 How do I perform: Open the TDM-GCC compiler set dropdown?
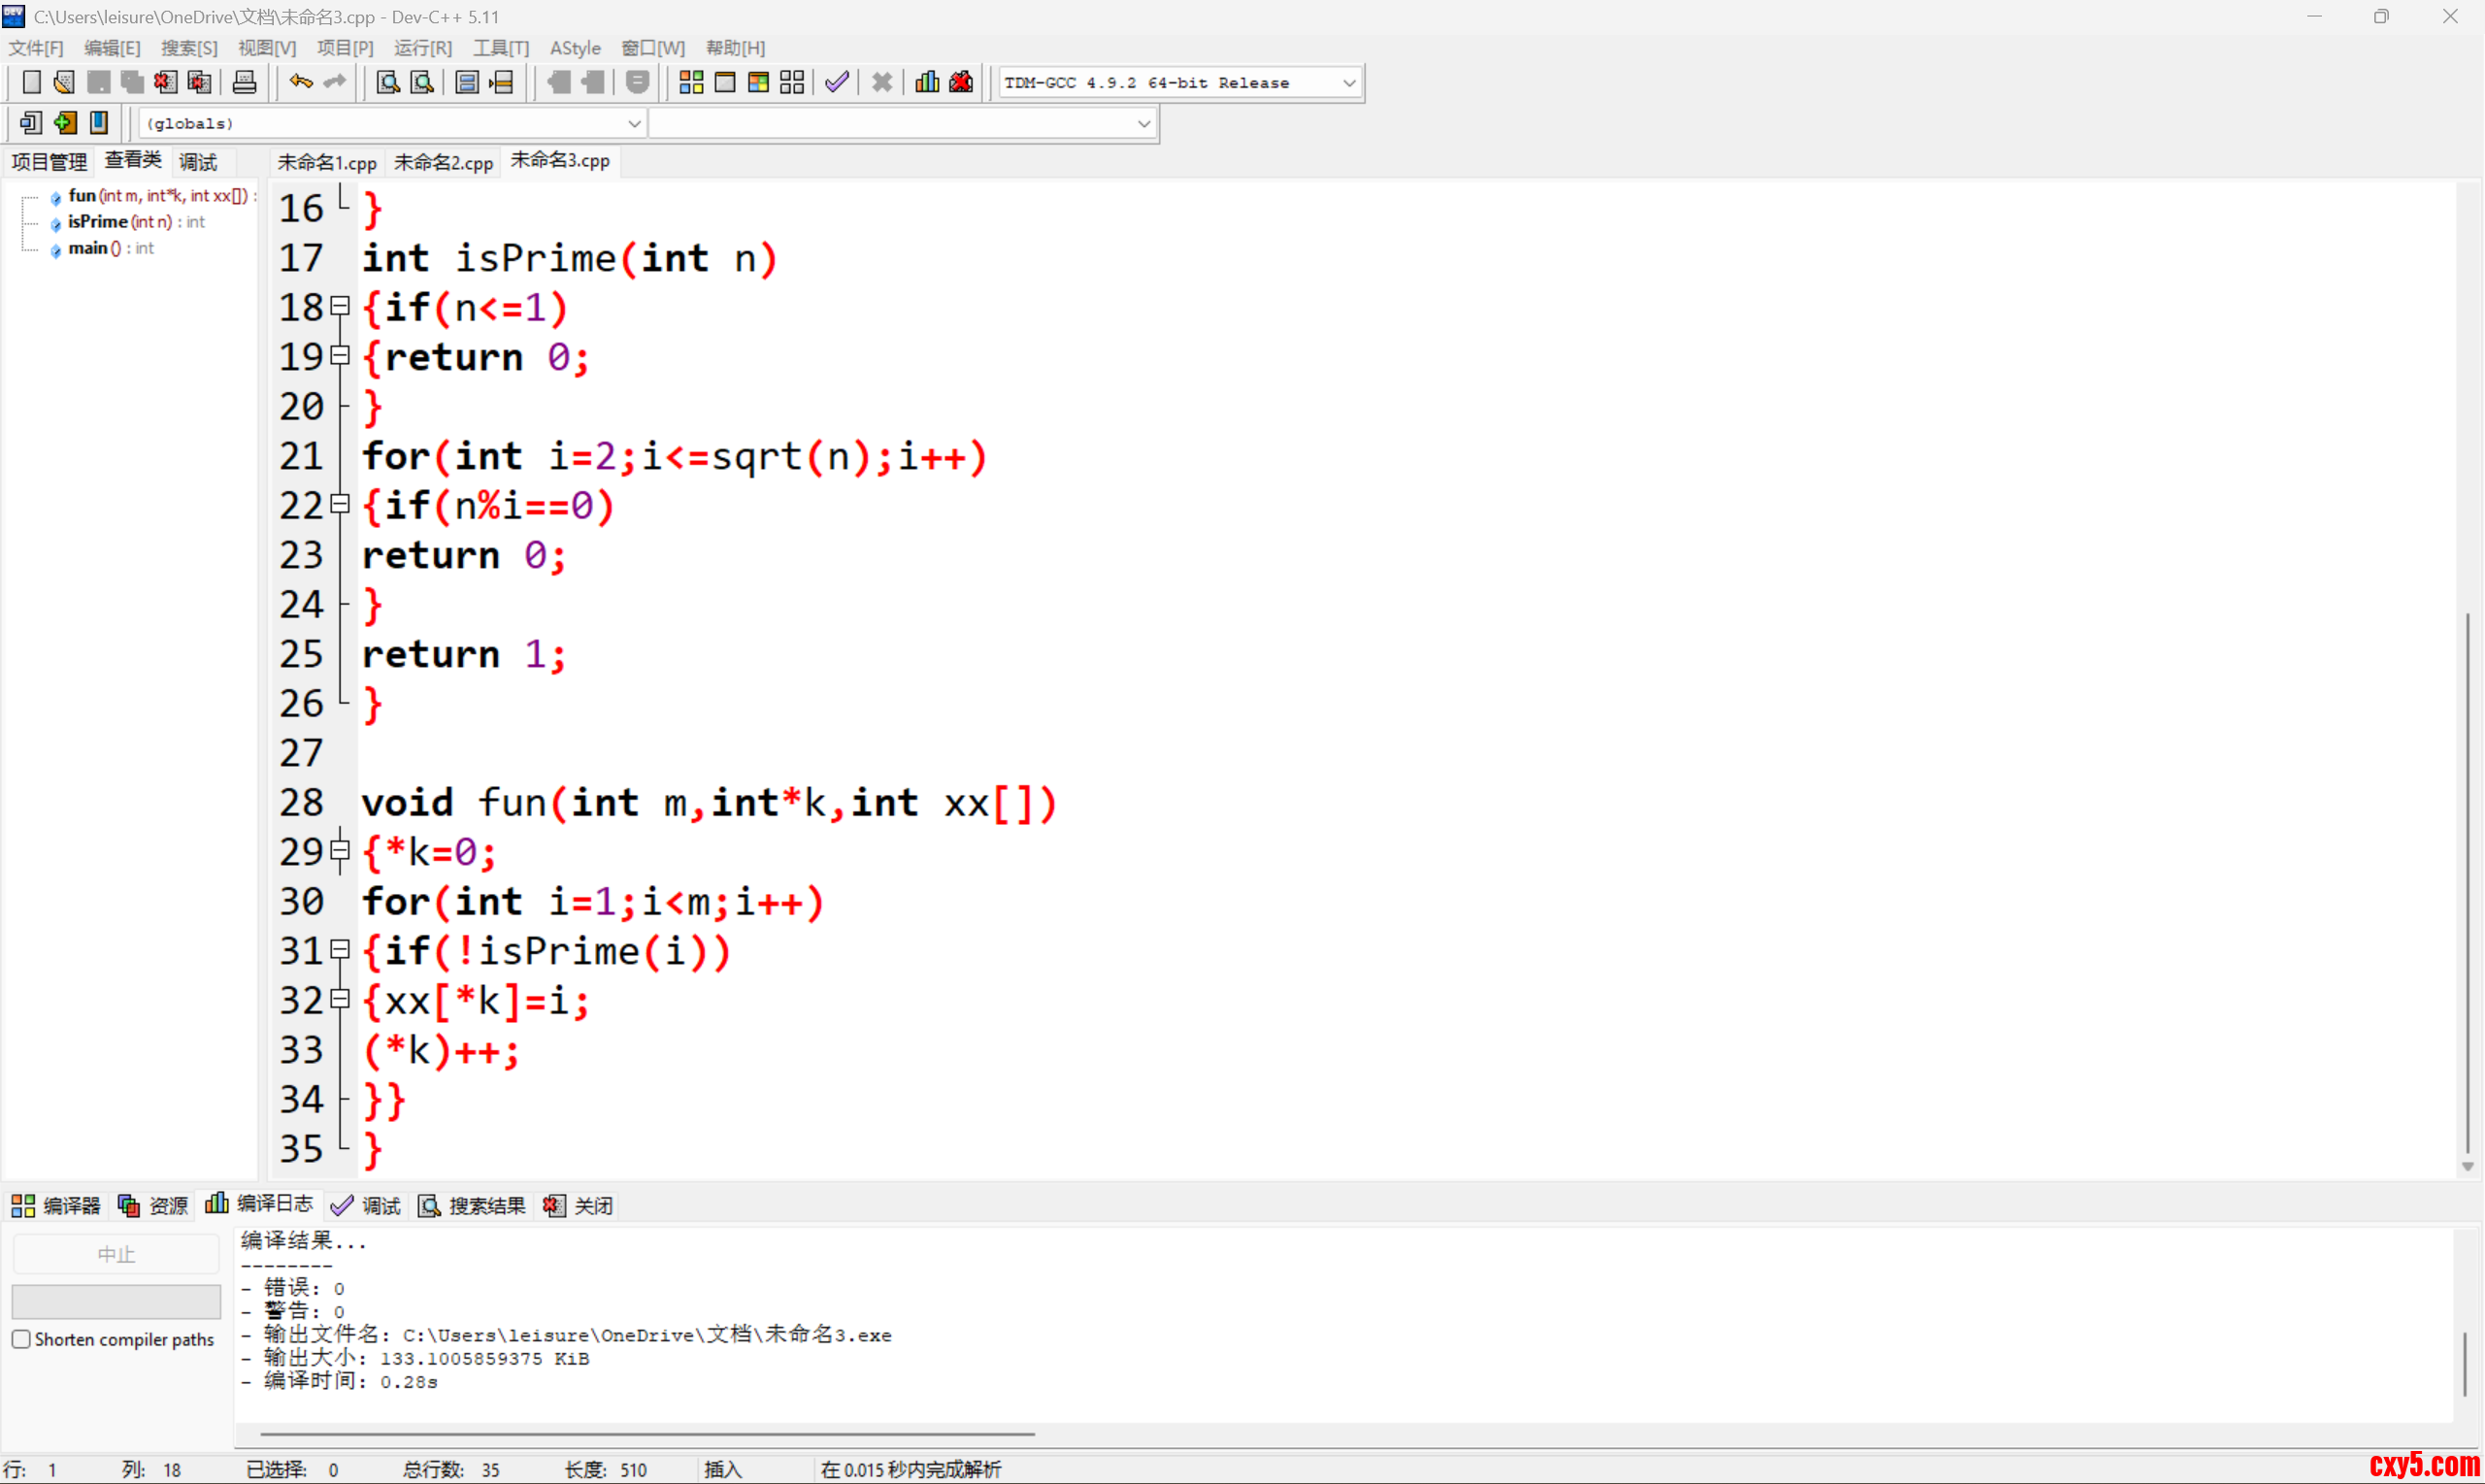pyautogui.click(x=1348, y=83)
